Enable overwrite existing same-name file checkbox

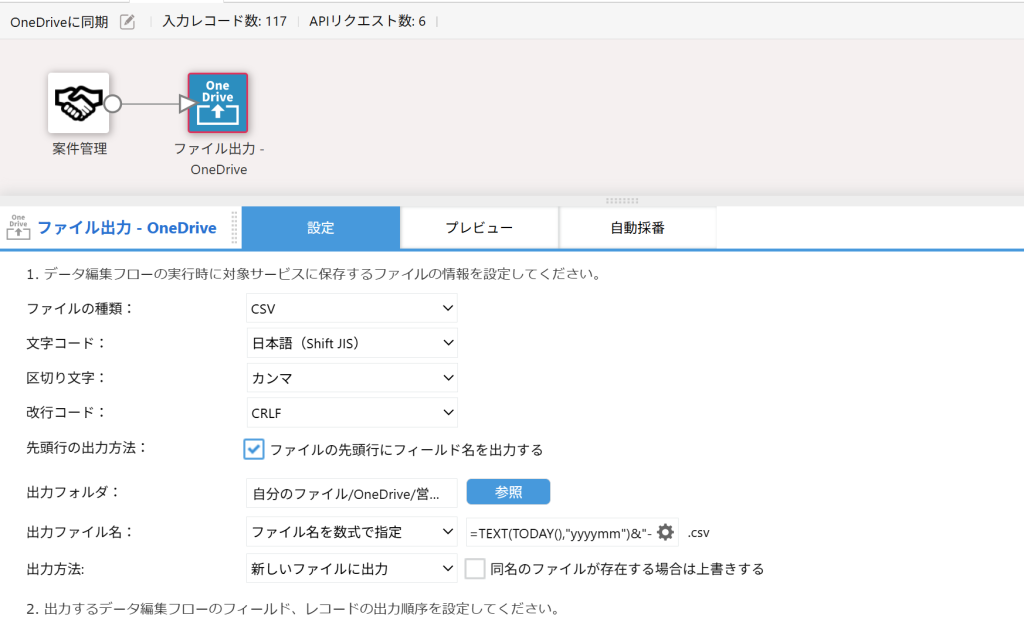click(475, 568)
